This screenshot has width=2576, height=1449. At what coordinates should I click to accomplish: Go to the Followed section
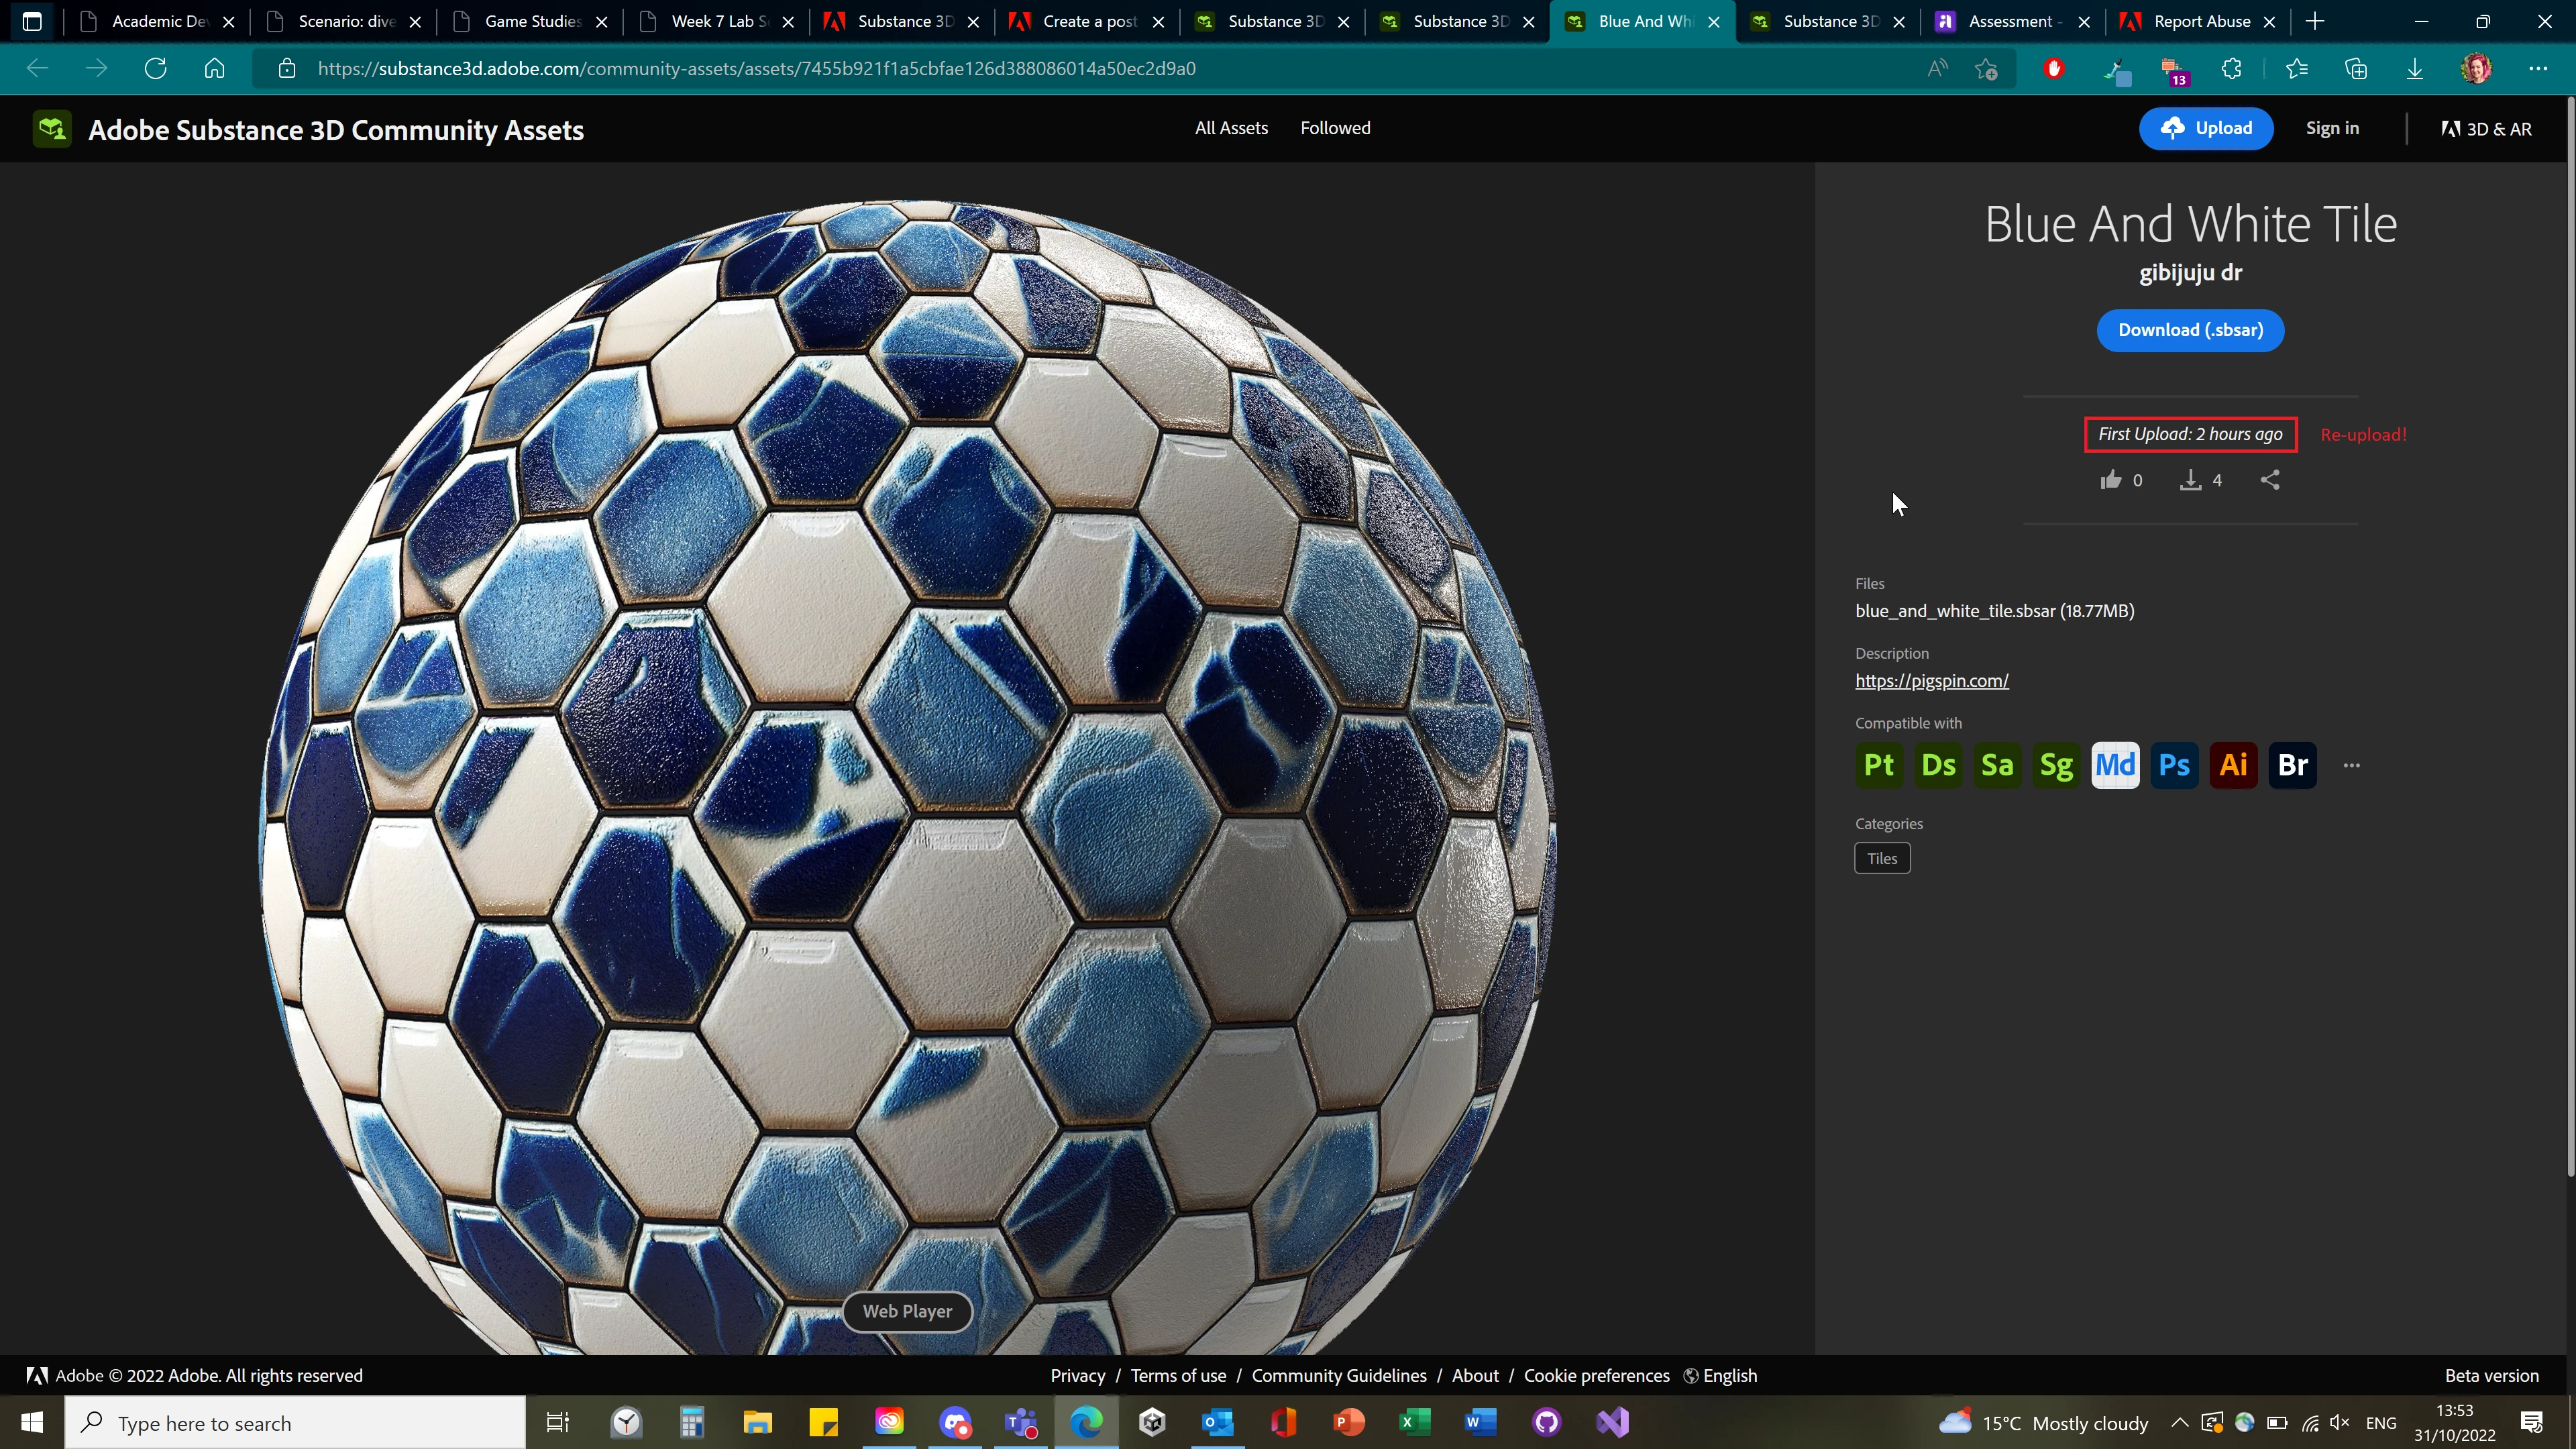point(1335,128)
